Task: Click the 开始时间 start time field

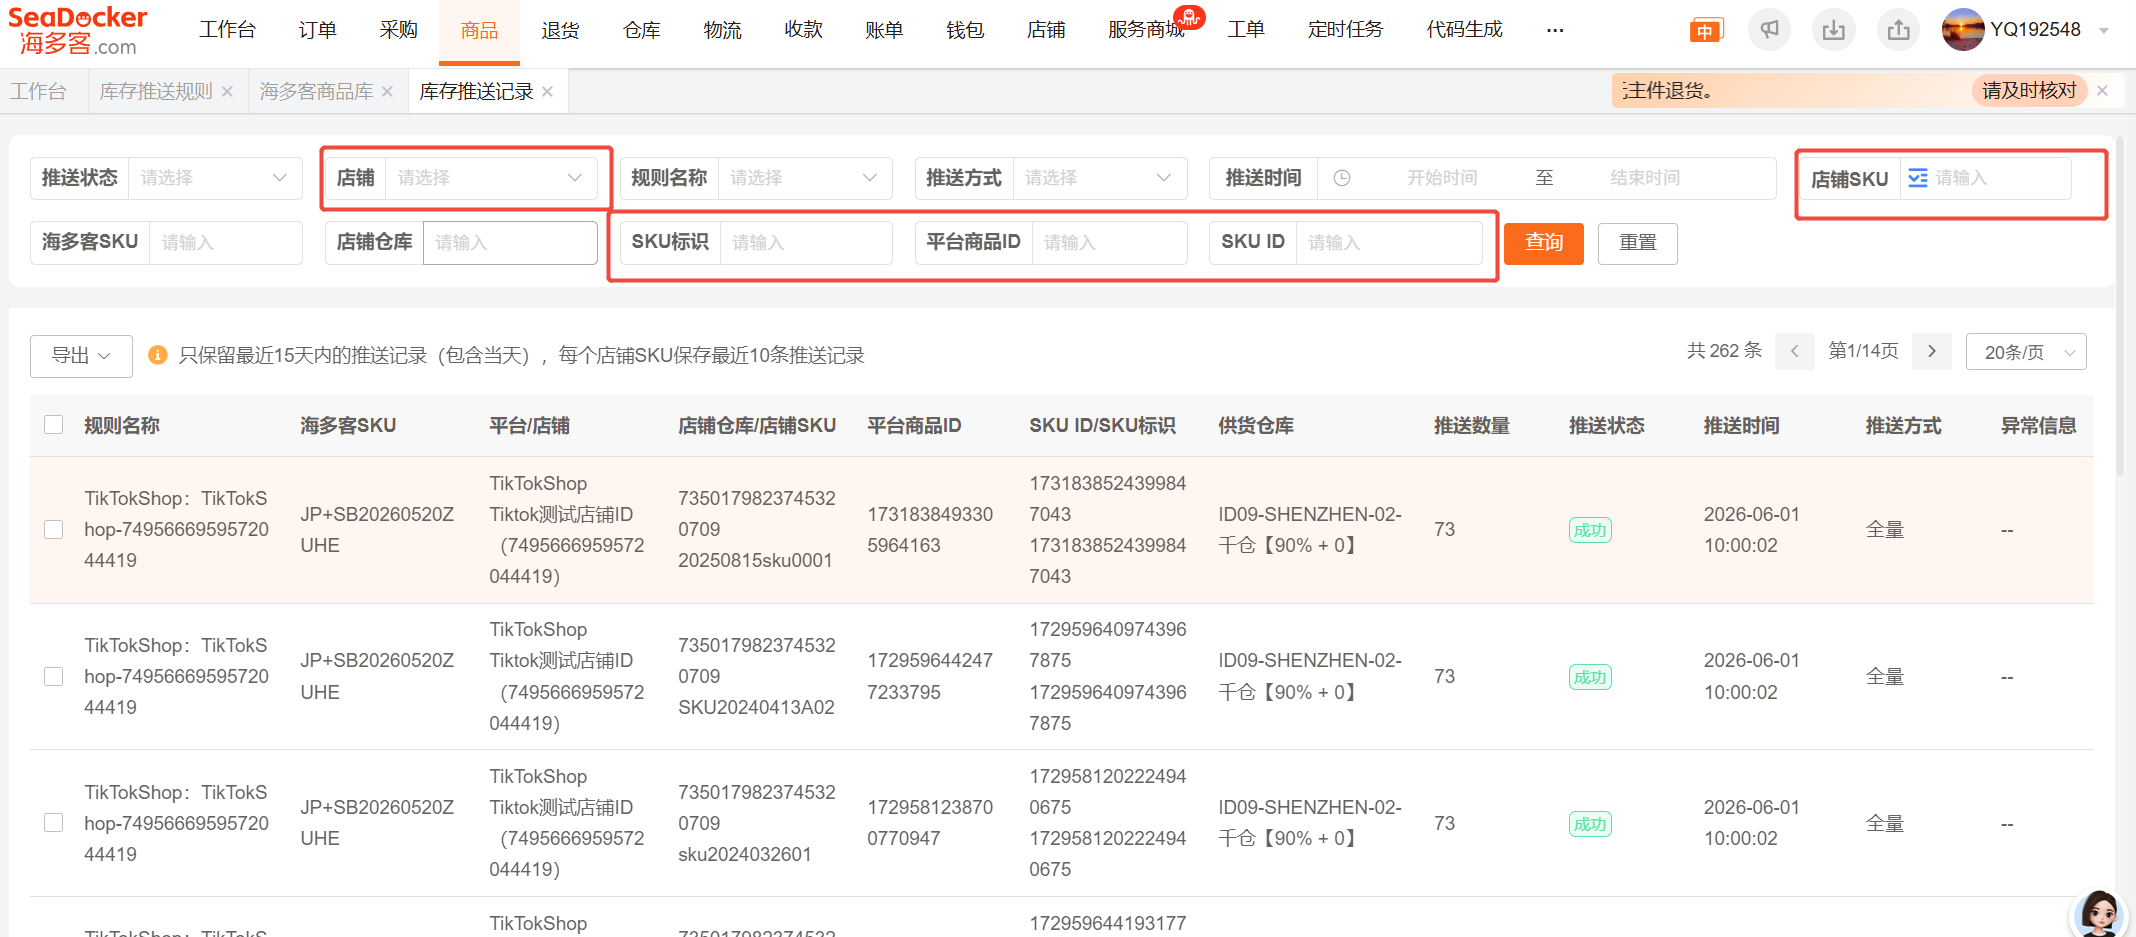Action: [x=1442, y=178]
